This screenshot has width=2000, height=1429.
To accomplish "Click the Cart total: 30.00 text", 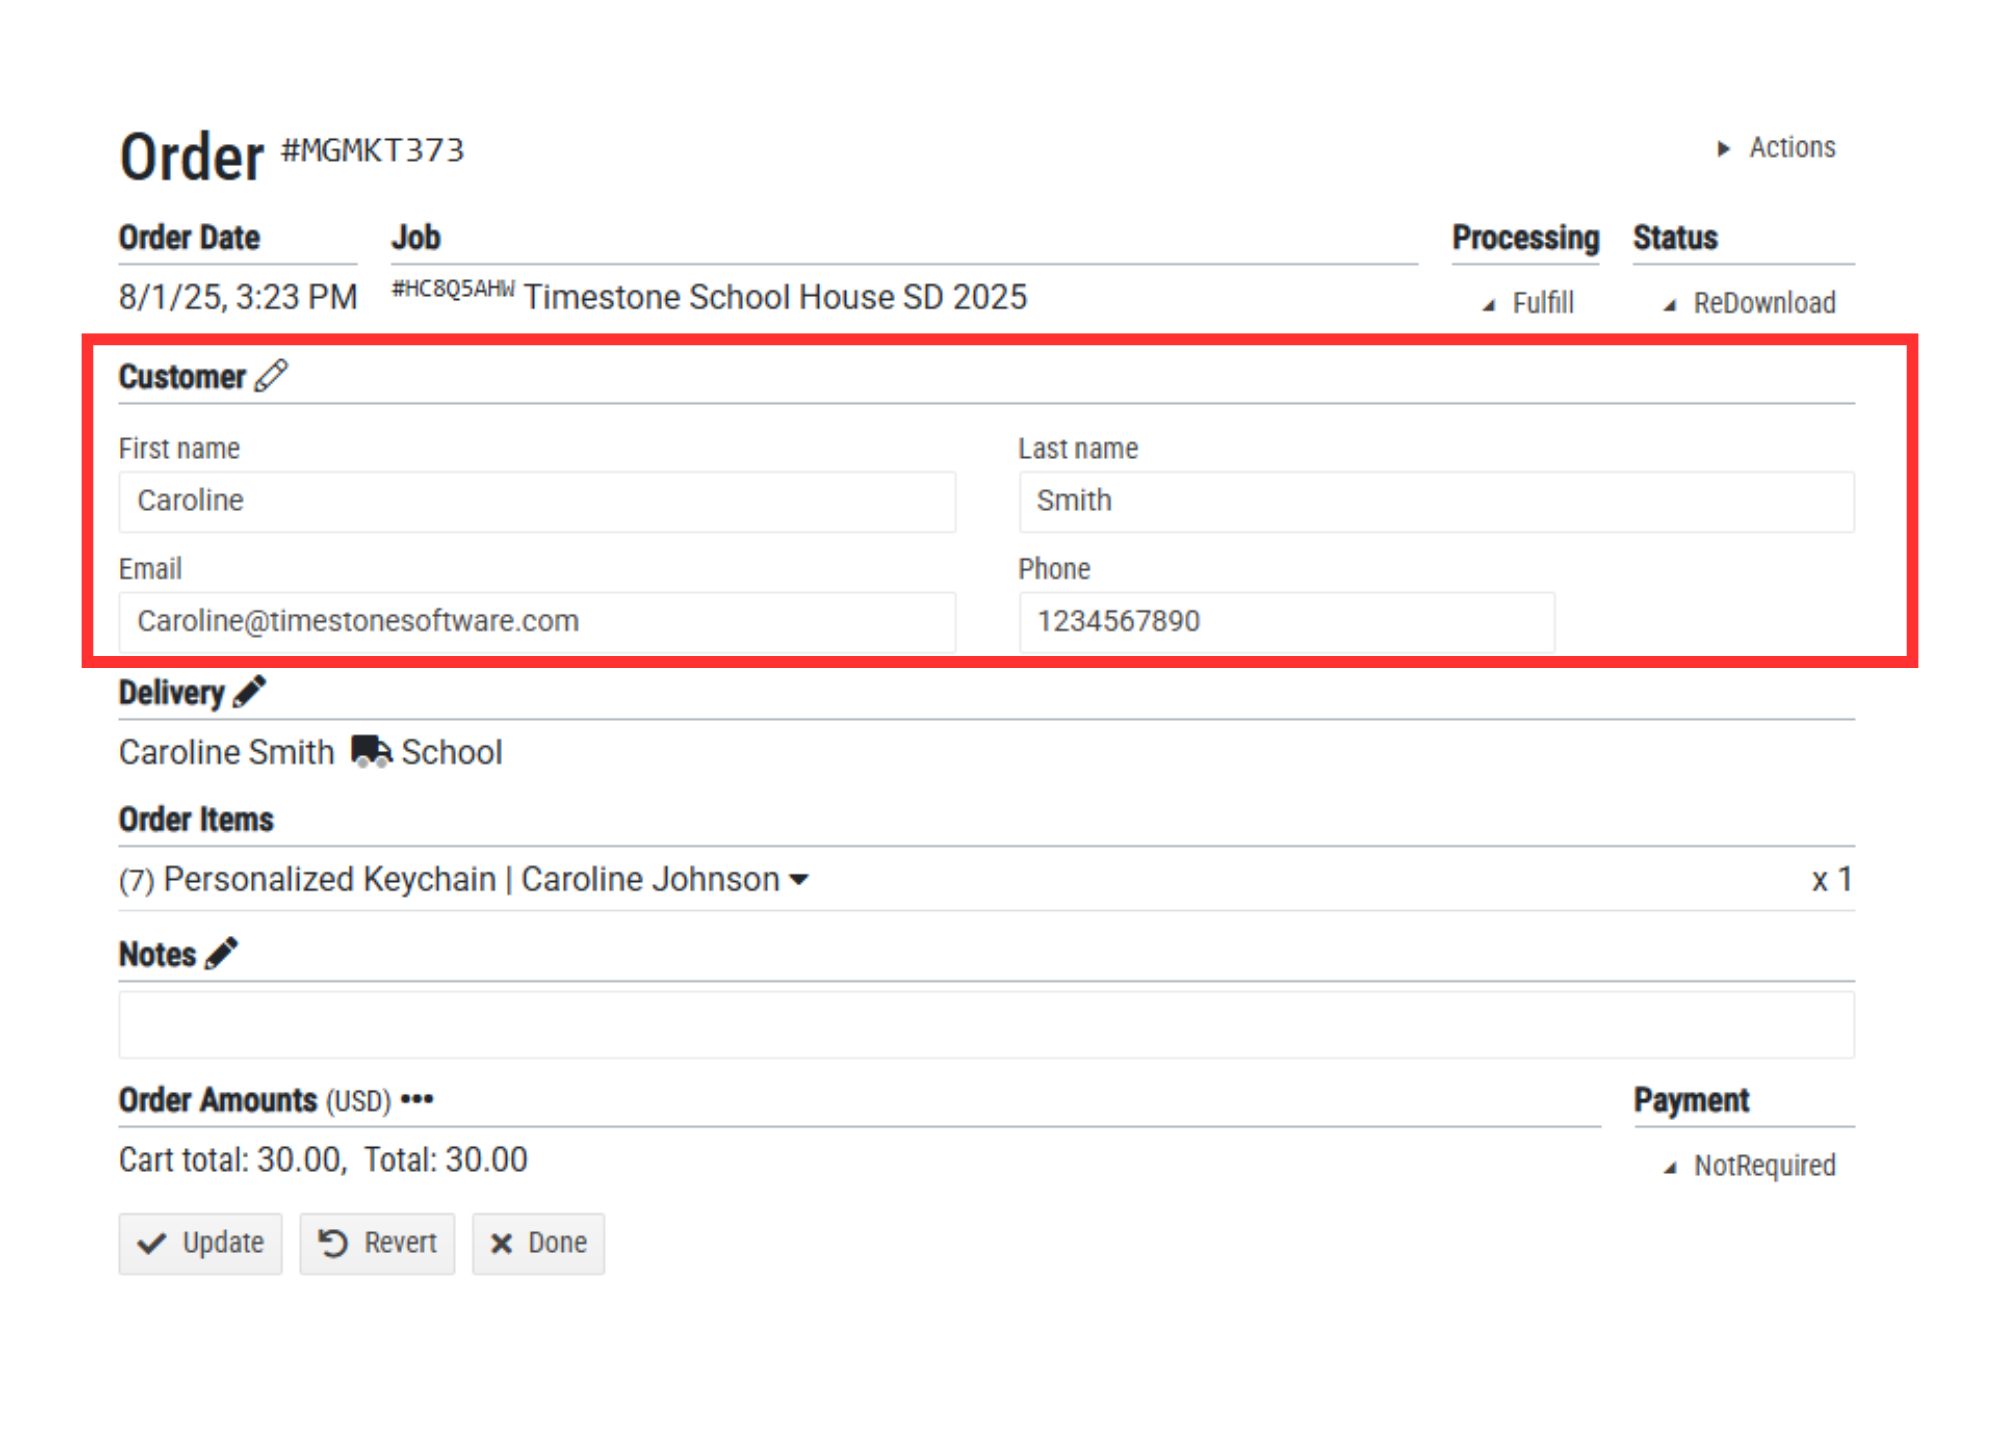I will pos(233,1160).
